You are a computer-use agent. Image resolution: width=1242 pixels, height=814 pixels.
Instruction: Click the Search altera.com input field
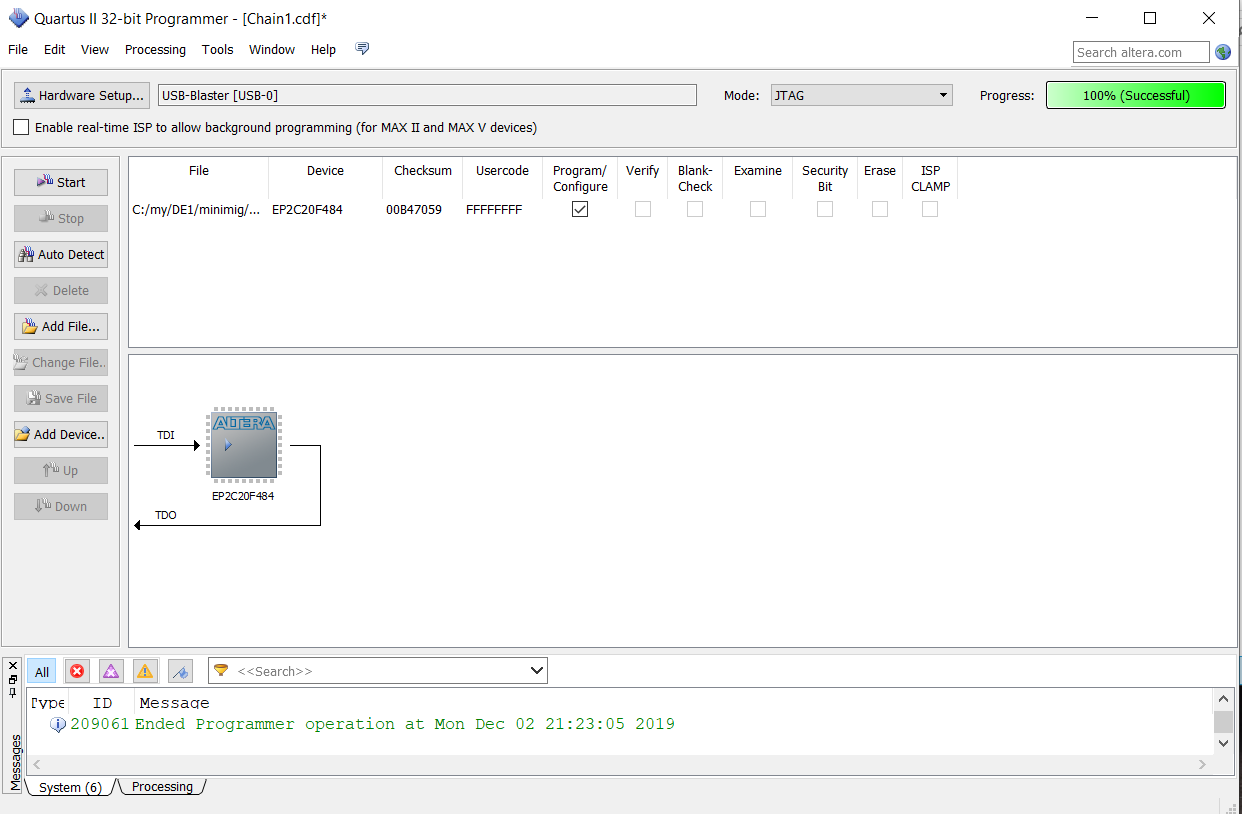1141,52
